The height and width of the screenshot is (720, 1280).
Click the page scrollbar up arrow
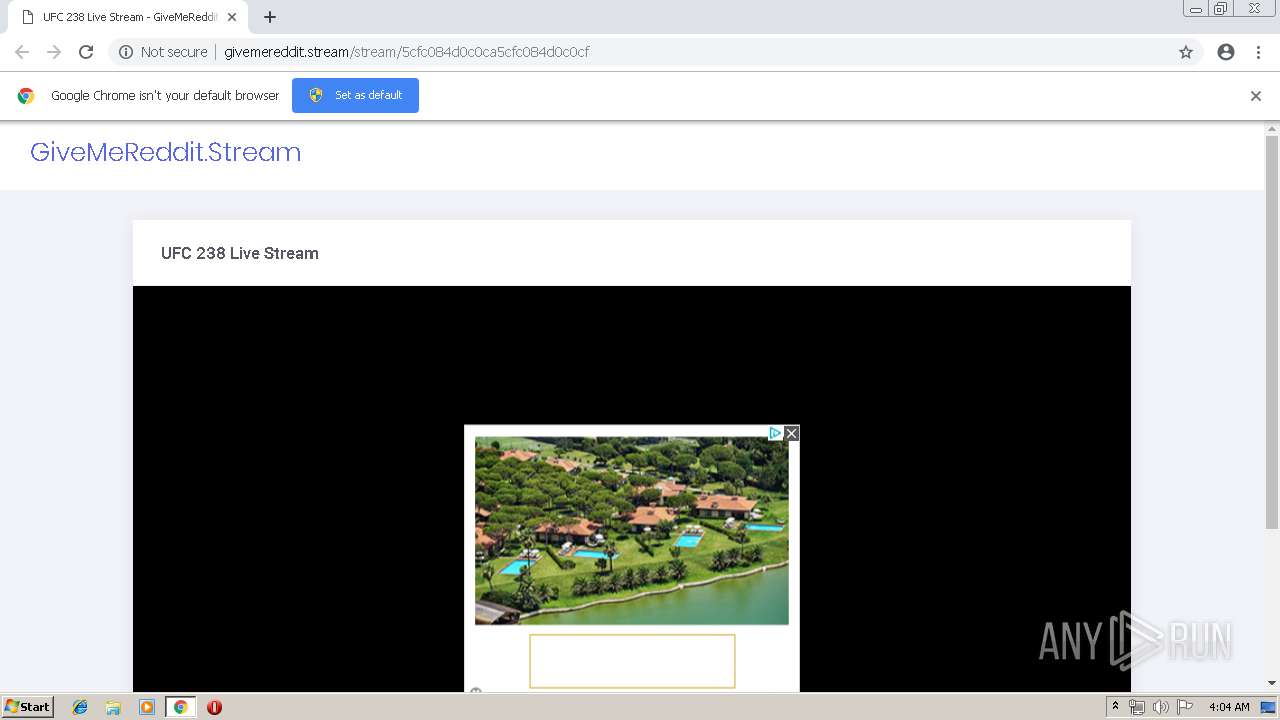(1272, 129)
